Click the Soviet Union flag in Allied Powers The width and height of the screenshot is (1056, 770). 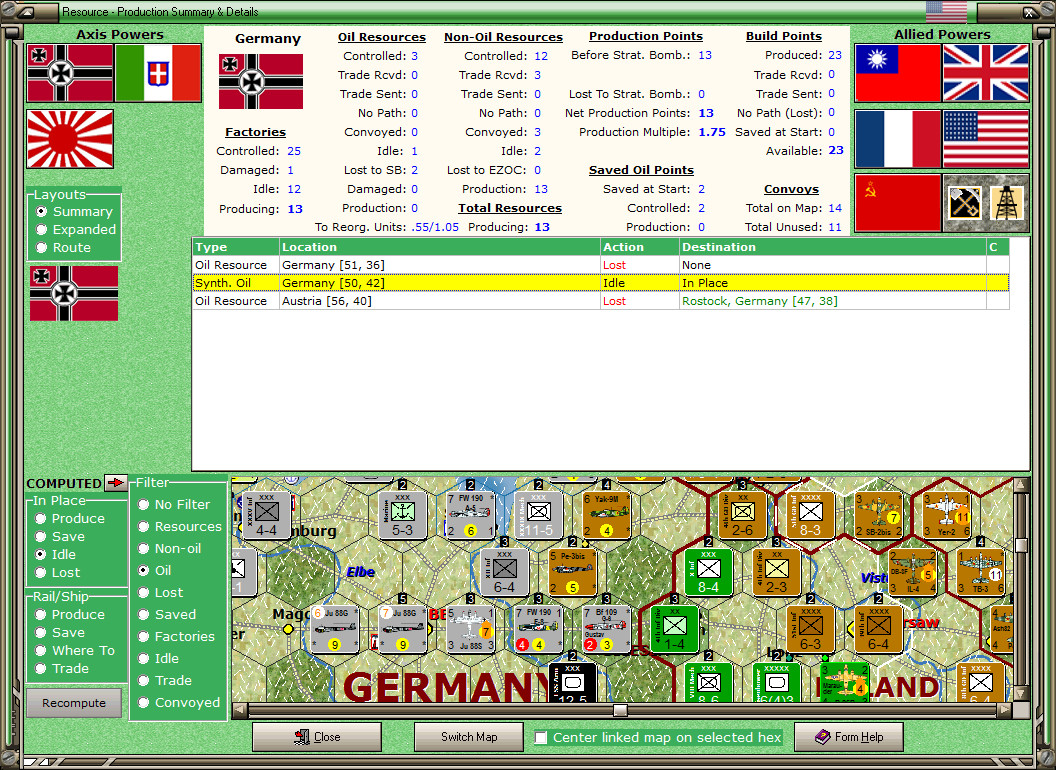(x=898, y=201)
